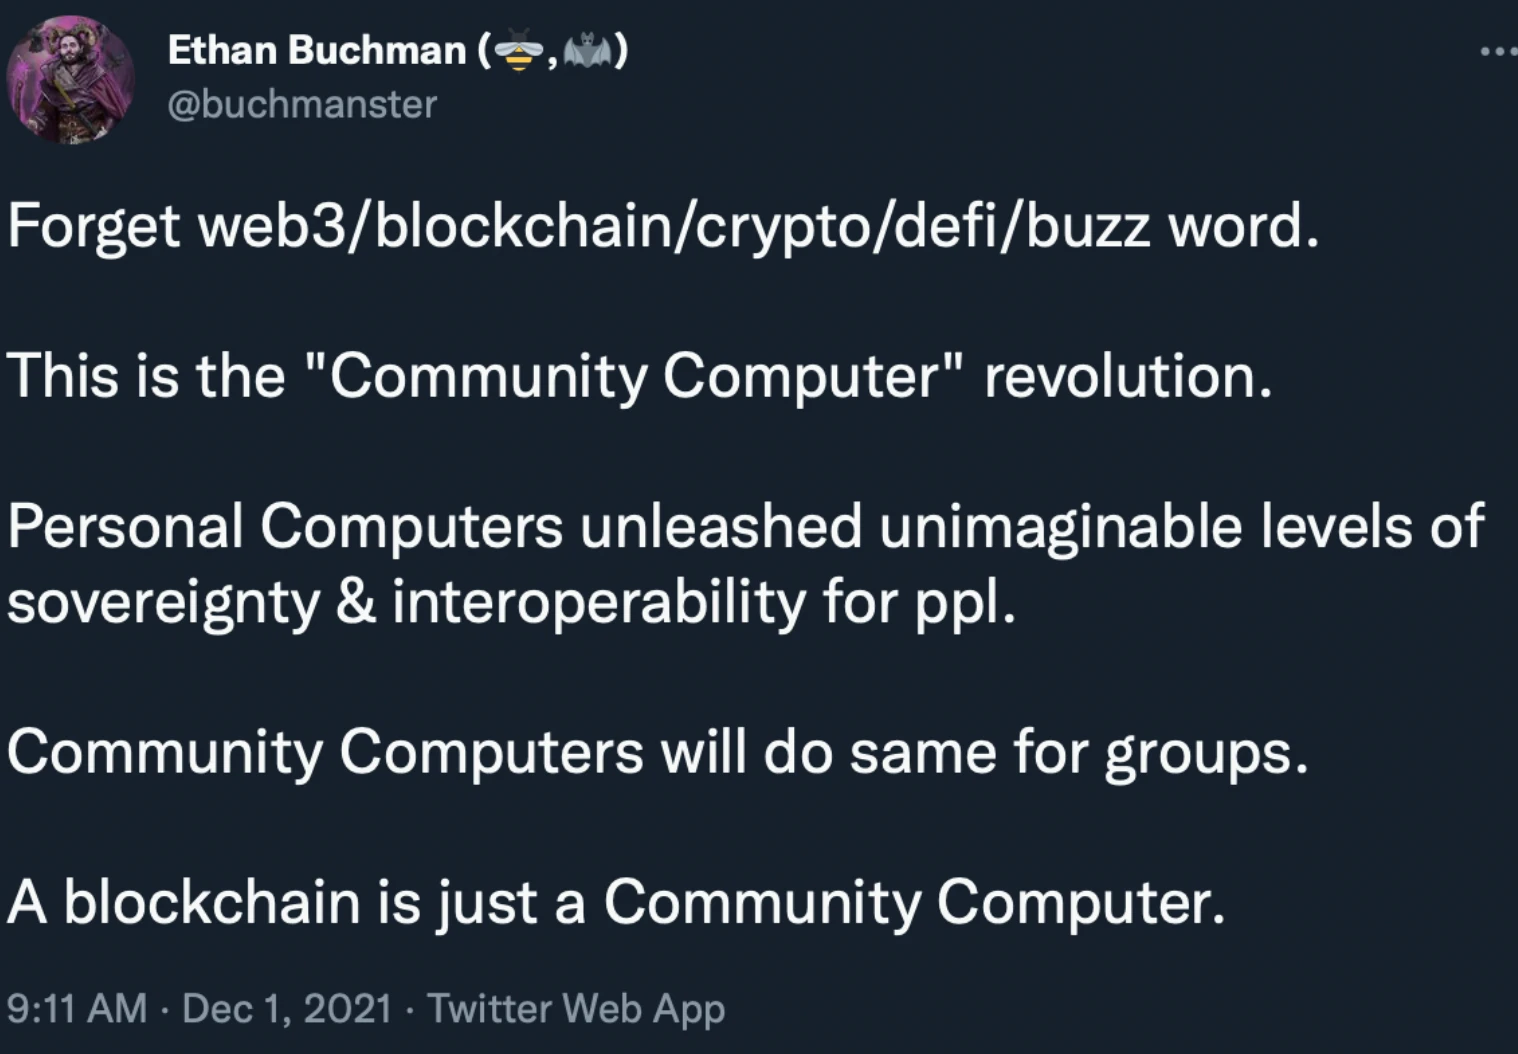Click the ampersand between sovereignty and interoperability
Image resolution: width=1518 pixels, height=1054 pixels.
click(356, 602)
